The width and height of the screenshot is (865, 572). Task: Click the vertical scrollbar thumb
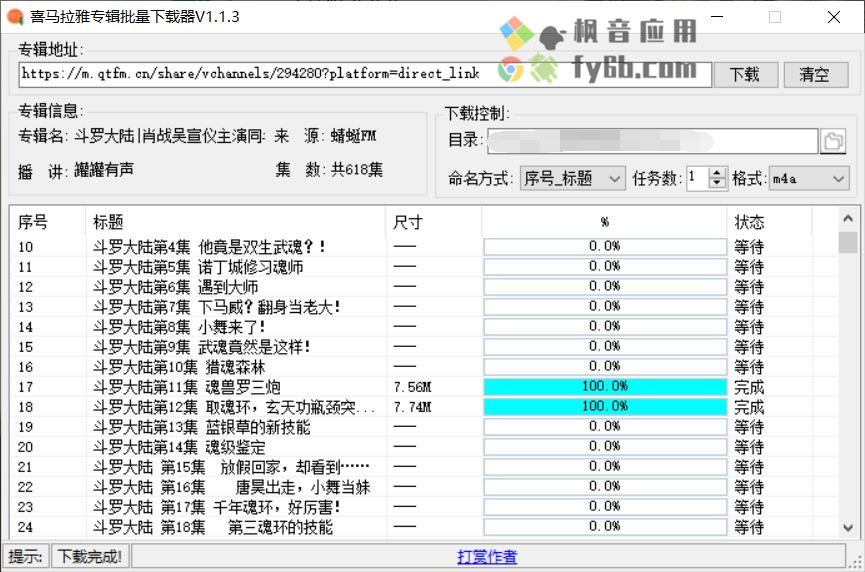point(847,242)
